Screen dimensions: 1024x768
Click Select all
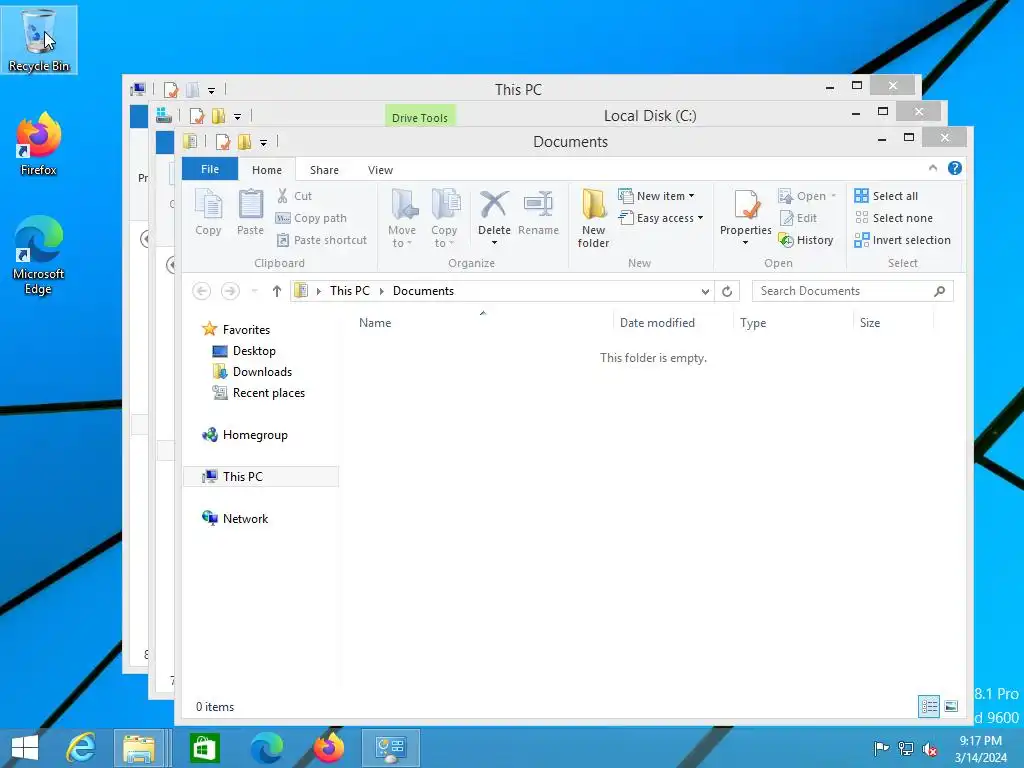886,196
